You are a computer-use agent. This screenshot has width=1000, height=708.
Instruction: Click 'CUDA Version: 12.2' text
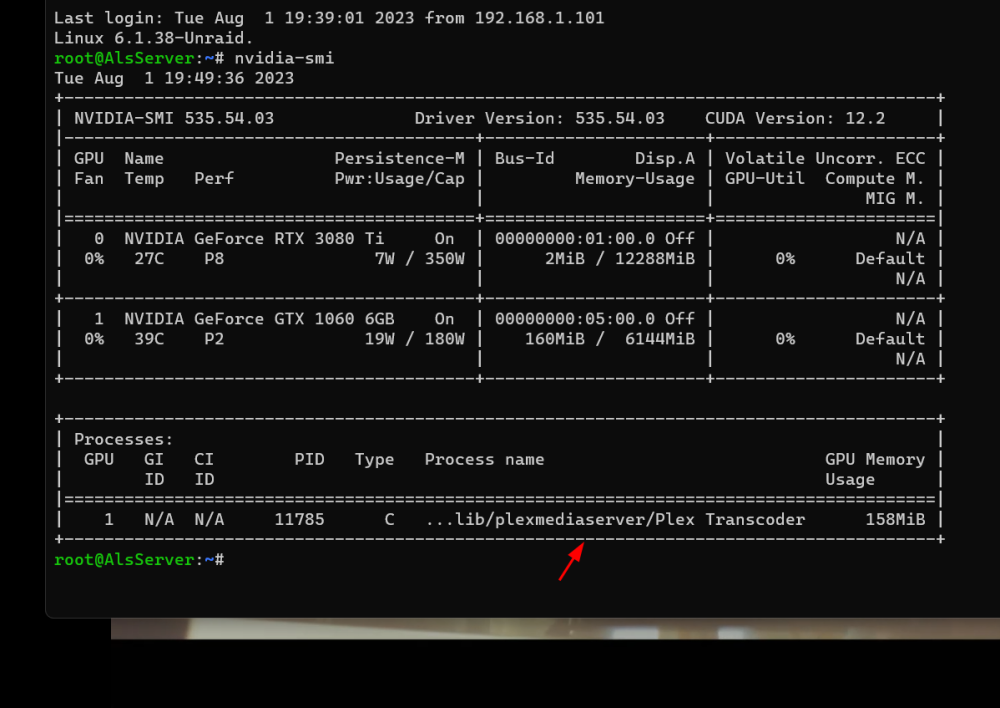795,118
